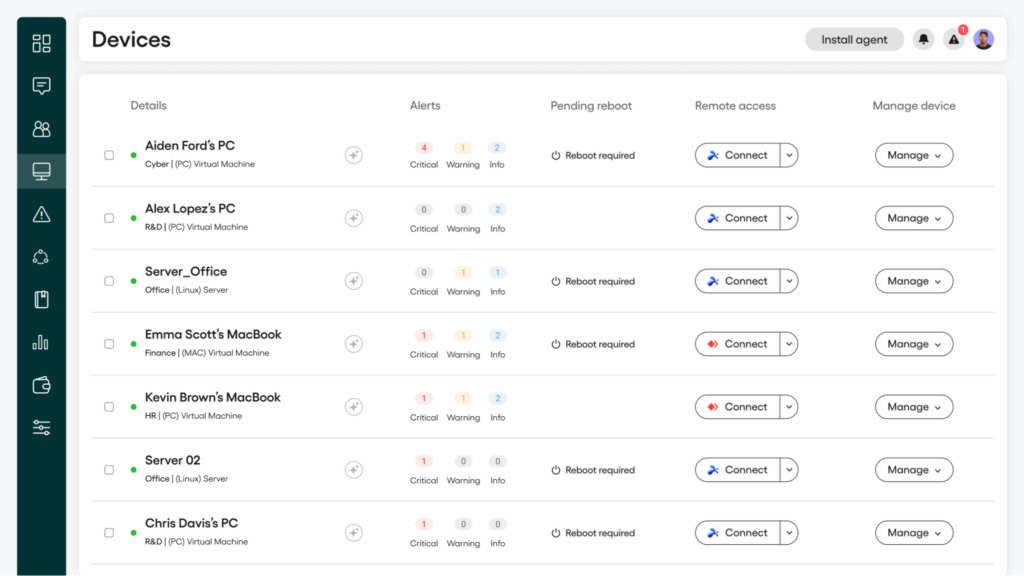Click the critical count badge for Server 02
1024x576 pixels.
click(424, 461)
